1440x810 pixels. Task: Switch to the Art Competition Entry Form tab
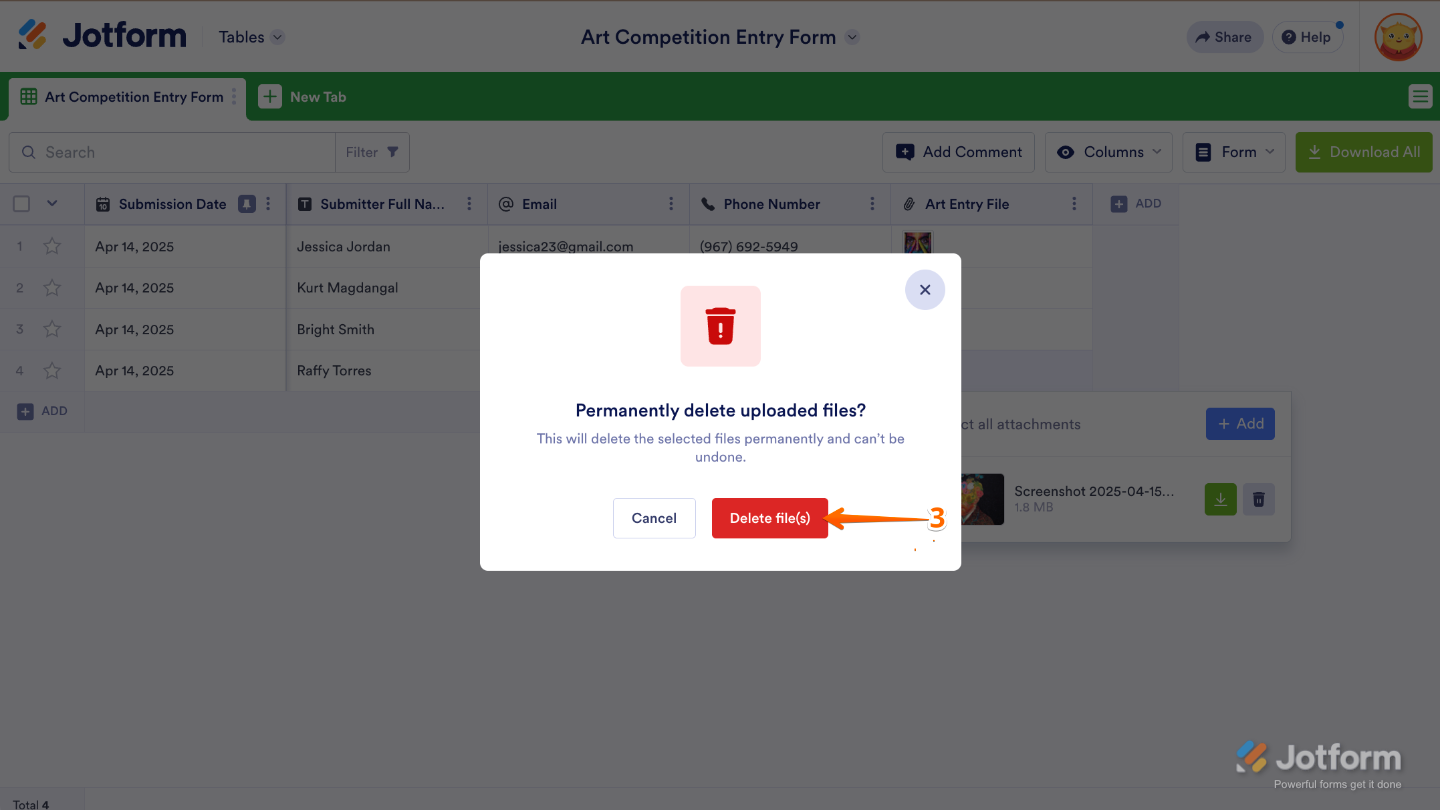pos(123,97)
